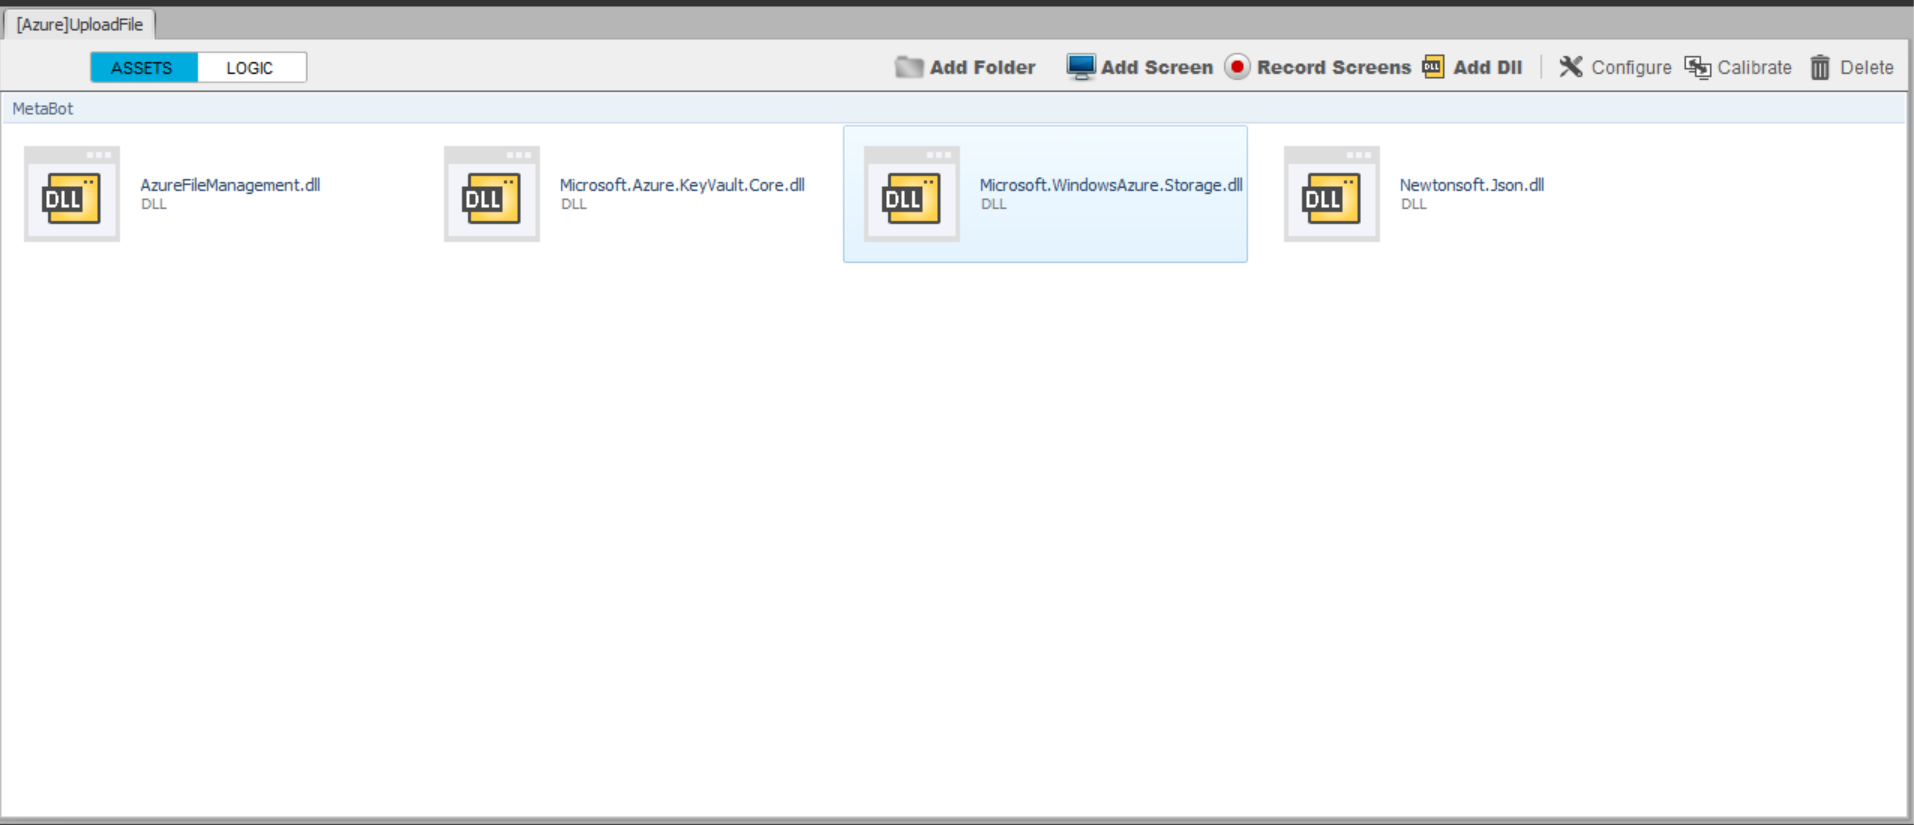Click the Add Folder button label
1914x825 pixels.
click(982, 67)
